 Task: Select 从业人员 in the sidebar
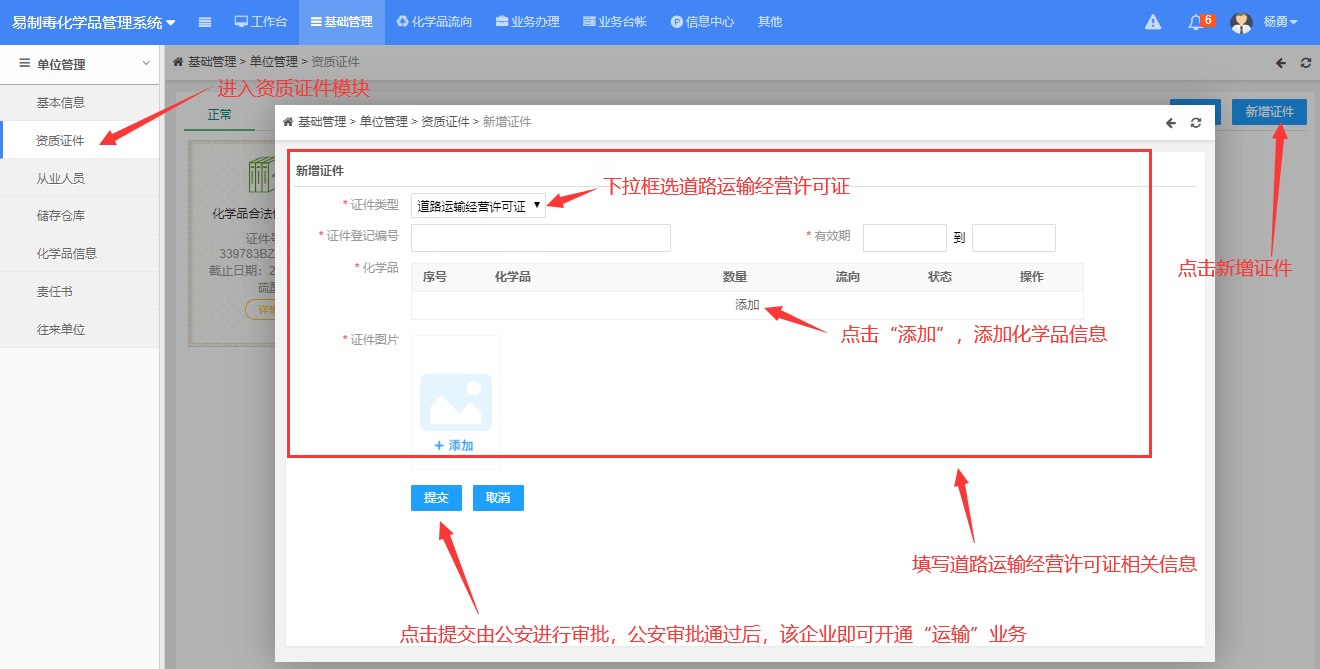point(61,178)
